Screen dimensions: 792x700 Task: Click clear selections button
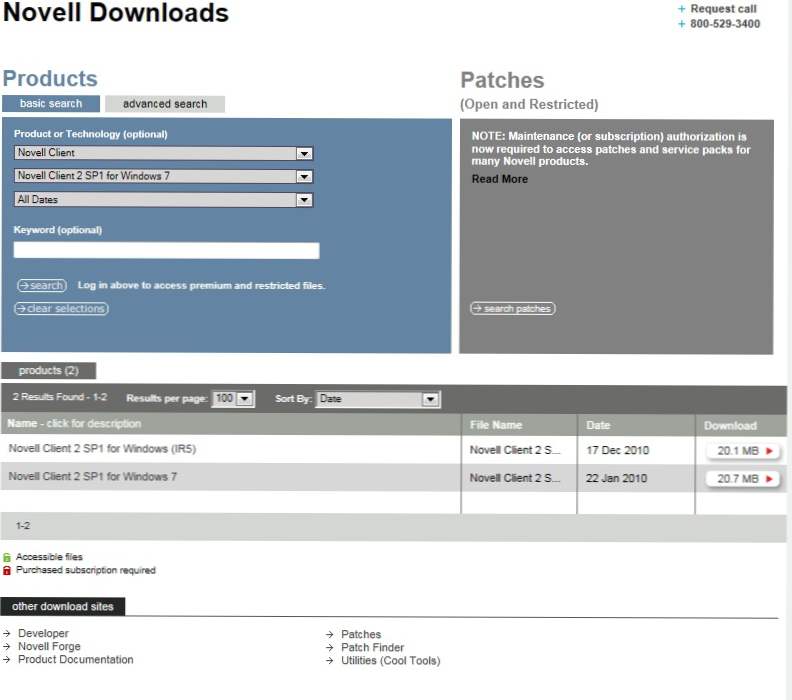coord(61,309)
